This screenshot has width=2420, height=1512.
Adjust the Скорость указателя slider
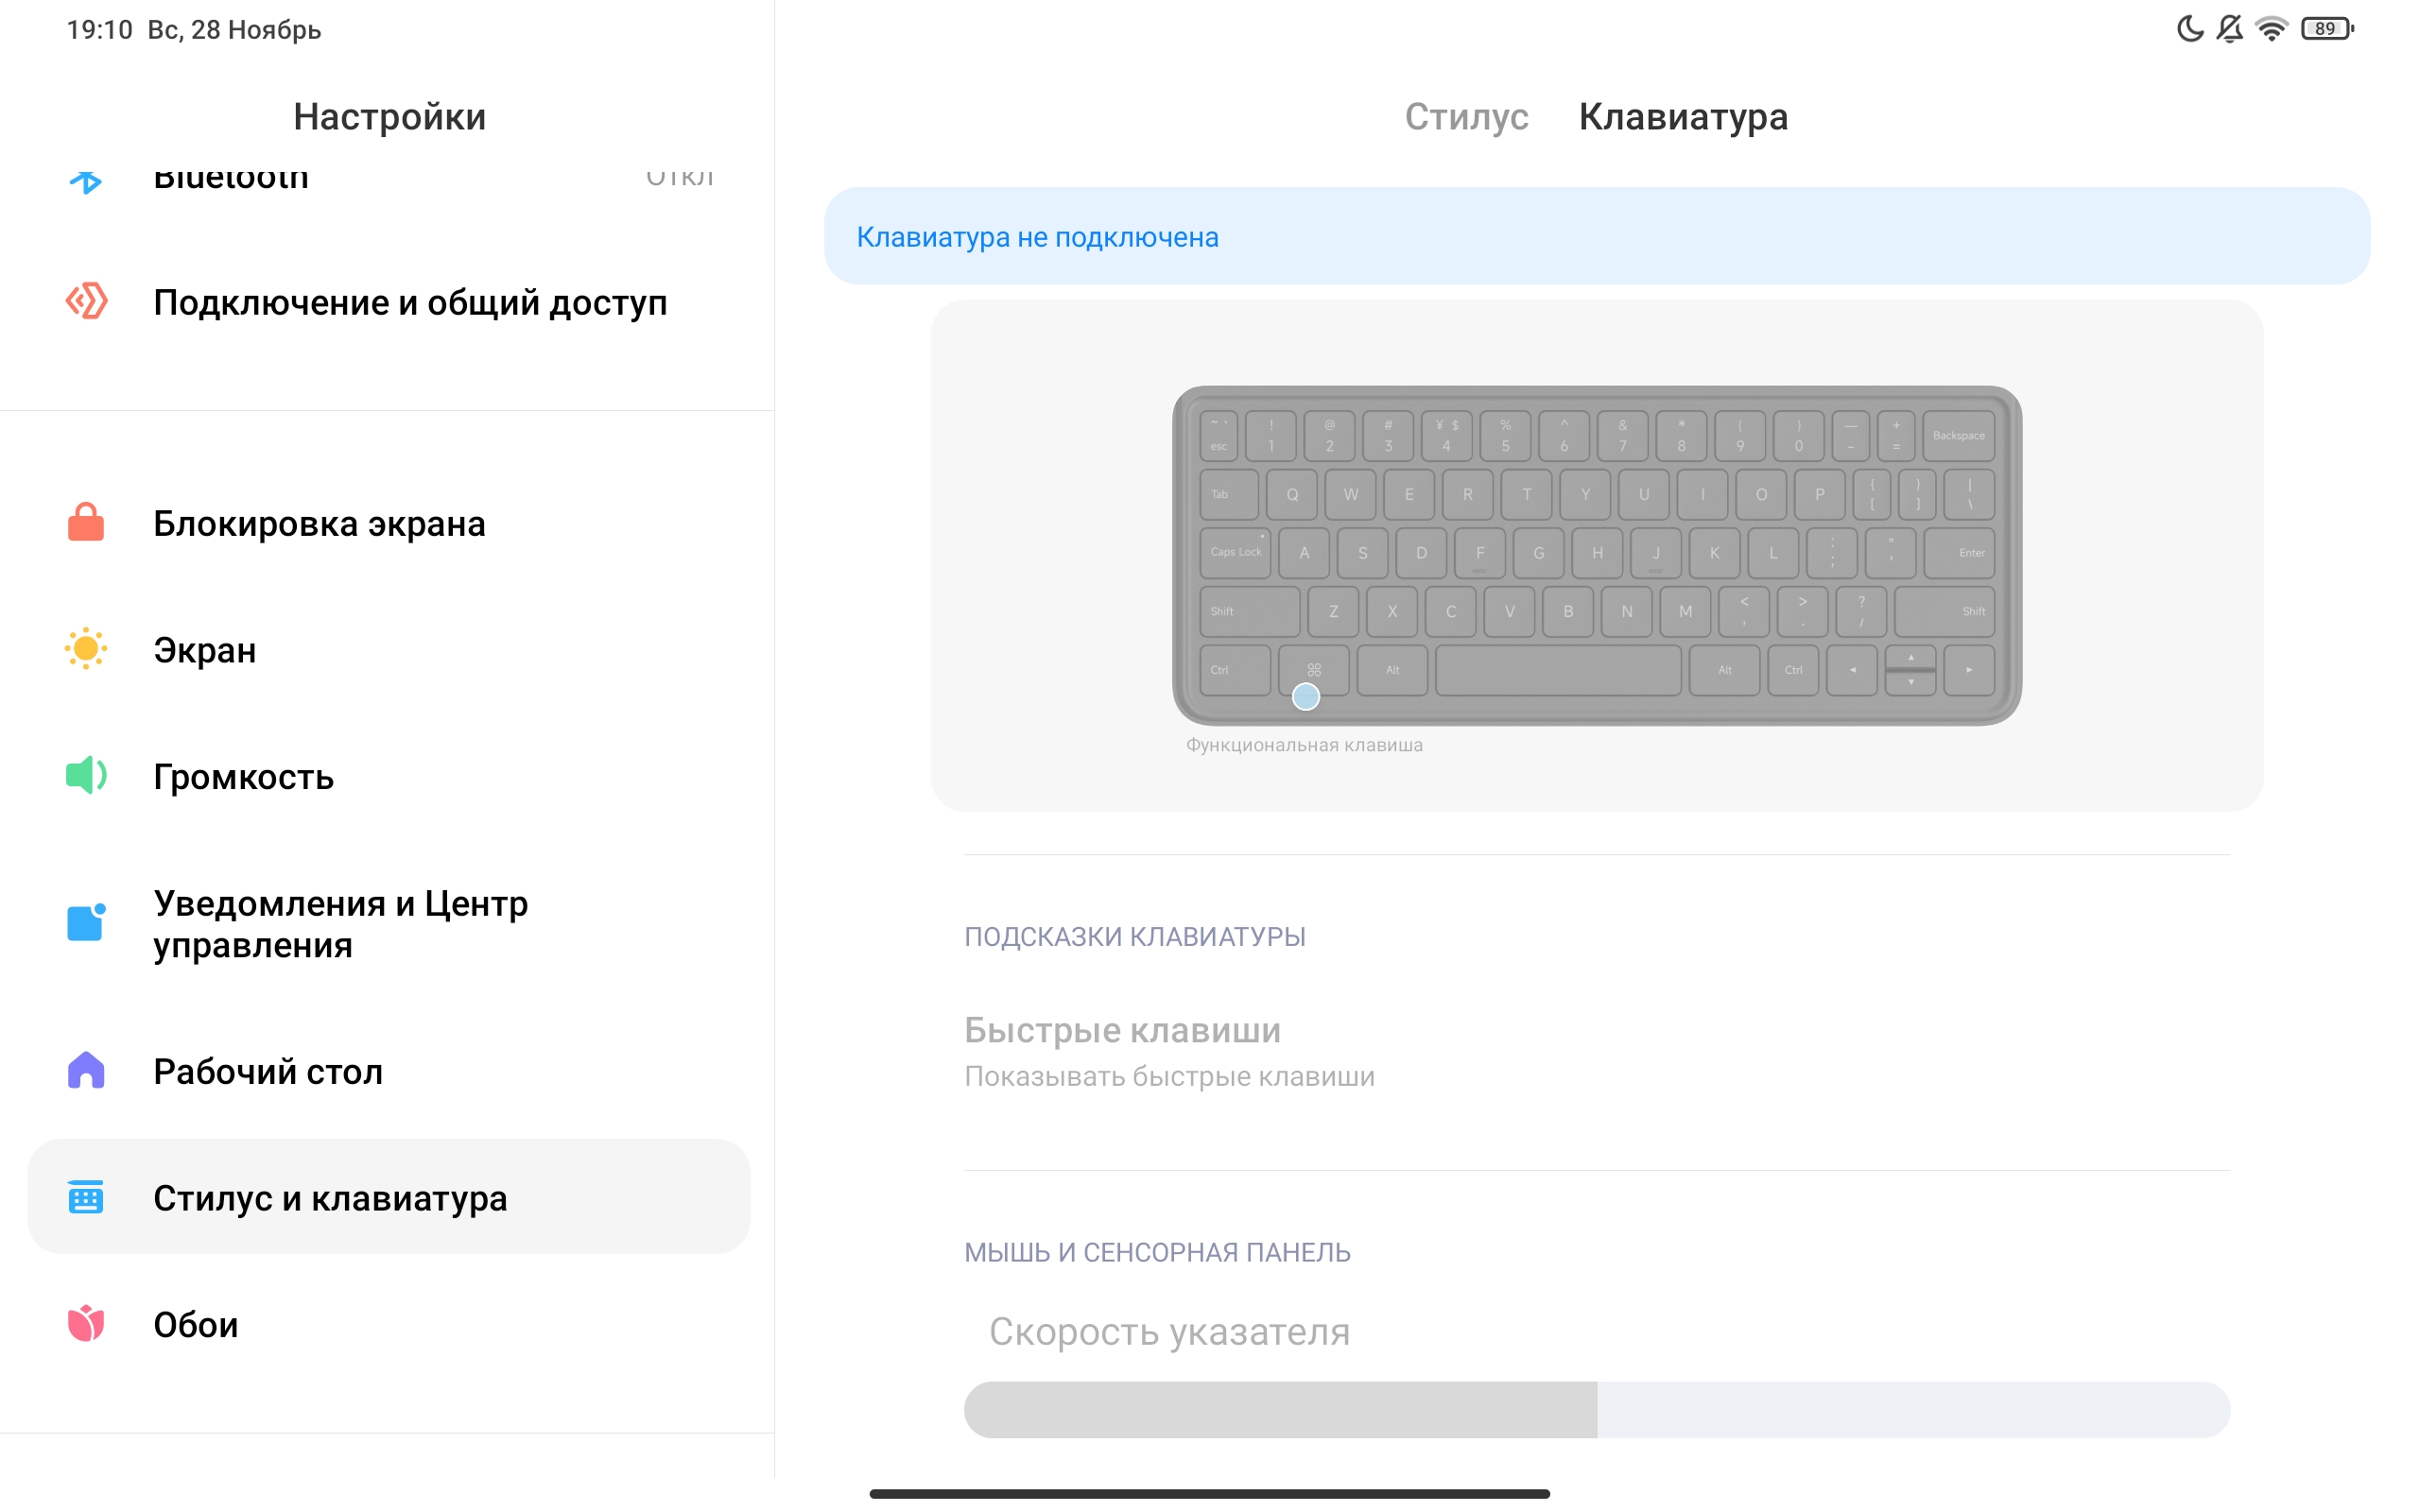tap(1596, 1410)
